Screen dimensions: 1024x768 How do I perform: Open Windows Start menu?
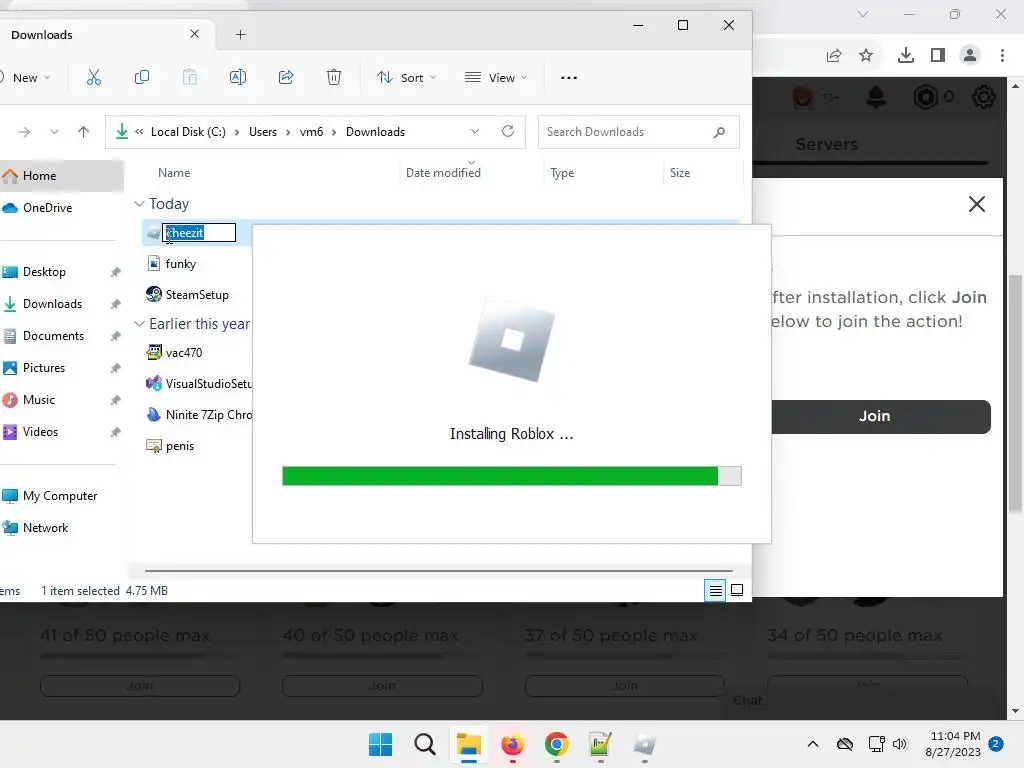(x=380, y=744)
